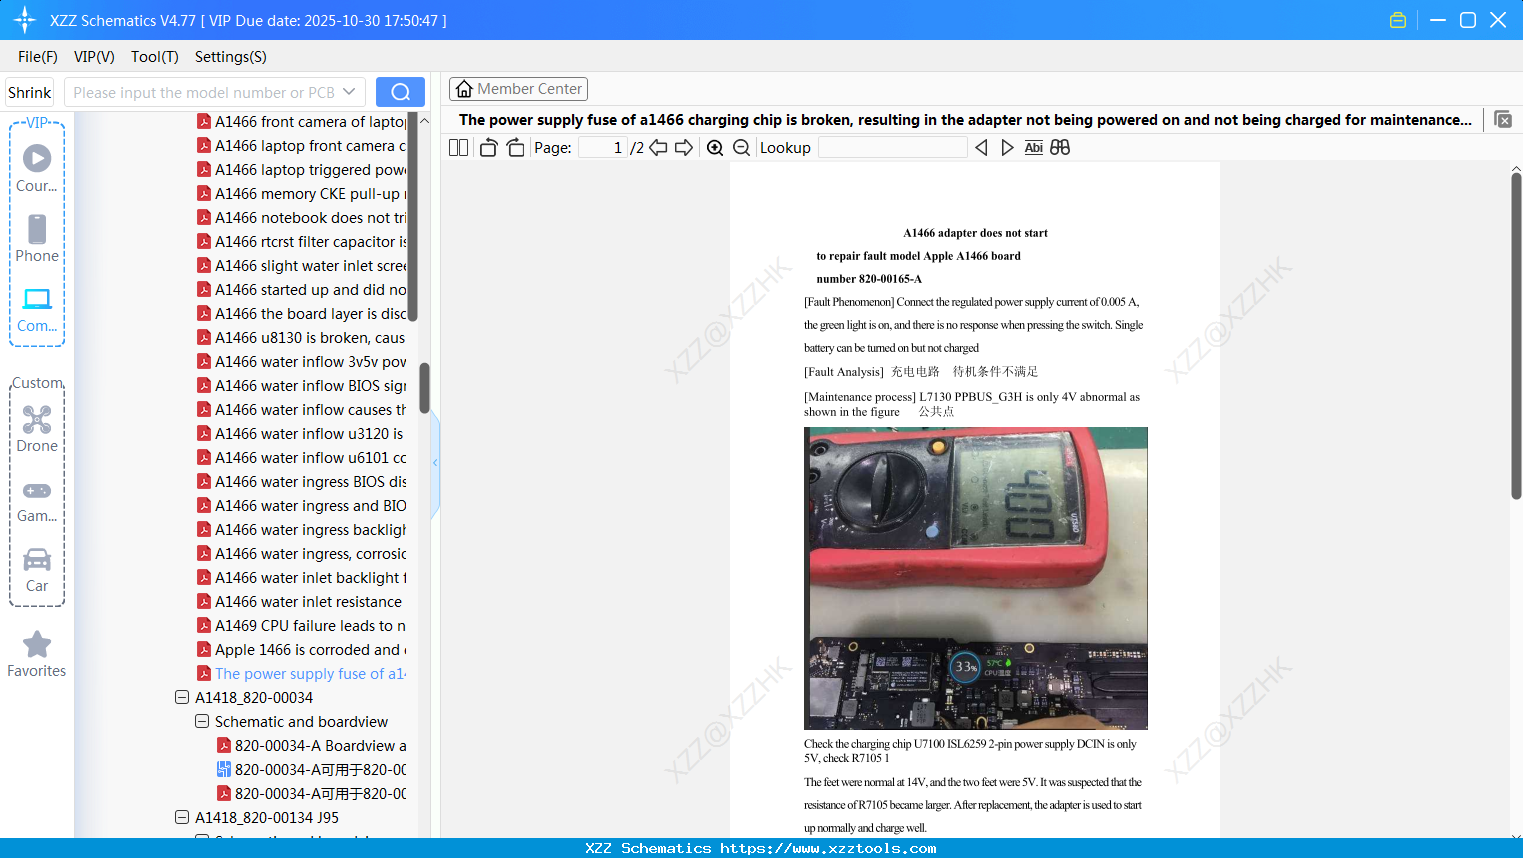Open the Drone category in the sidebar
The width and height of the screenshot is (1523, 858).
(37, 429)
